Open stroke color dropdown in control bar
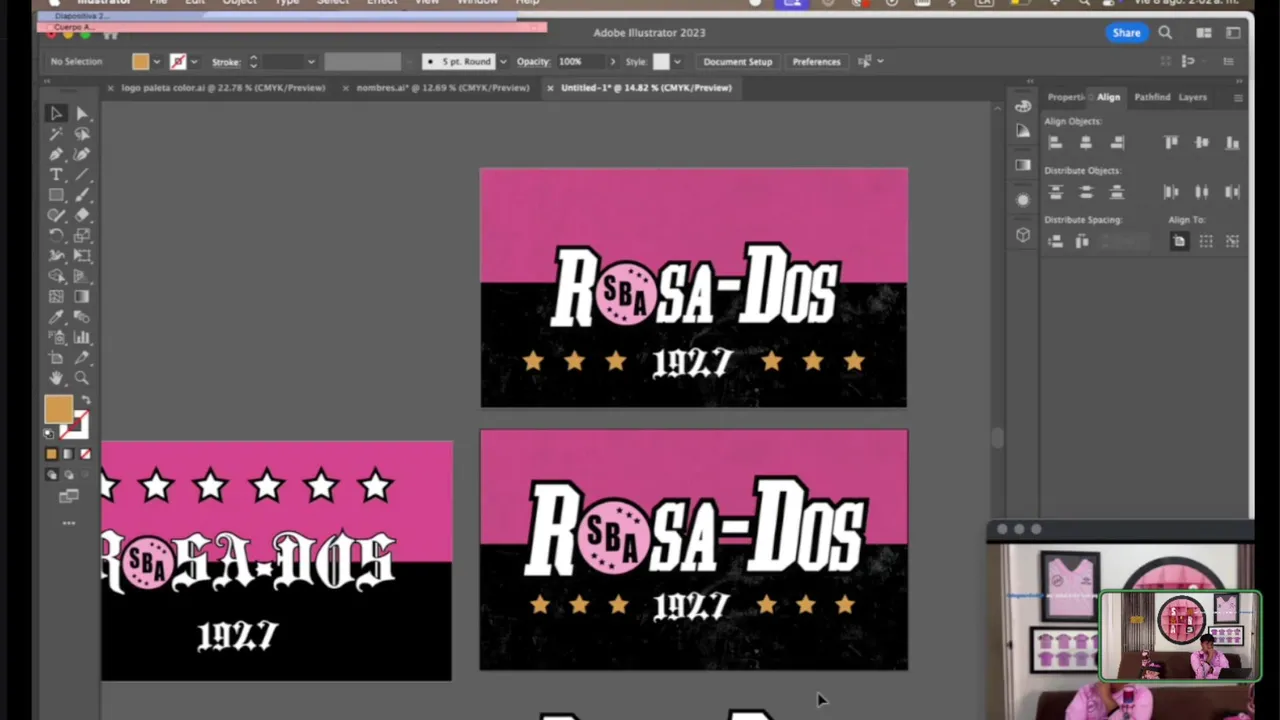1280x720 pixels. point(193,62)
